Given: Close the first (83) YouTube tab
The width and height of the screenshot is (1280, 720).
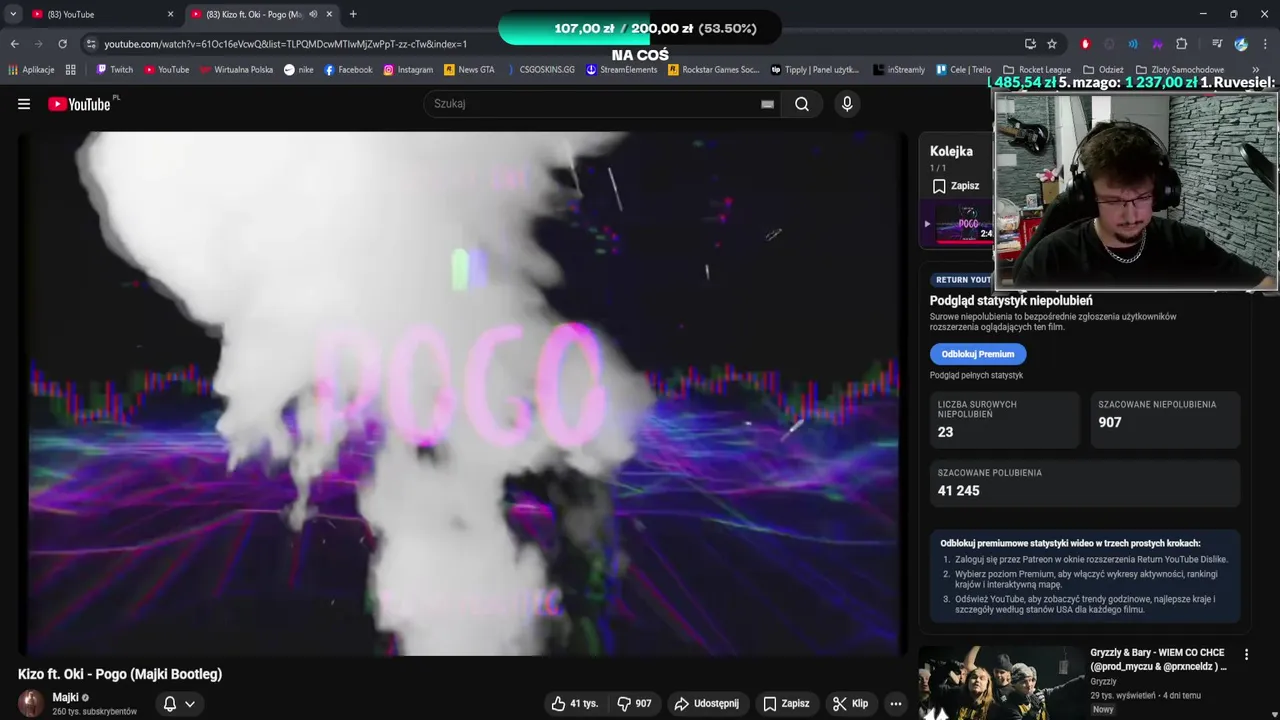Looking at the screenshot, I should point(170,14).
